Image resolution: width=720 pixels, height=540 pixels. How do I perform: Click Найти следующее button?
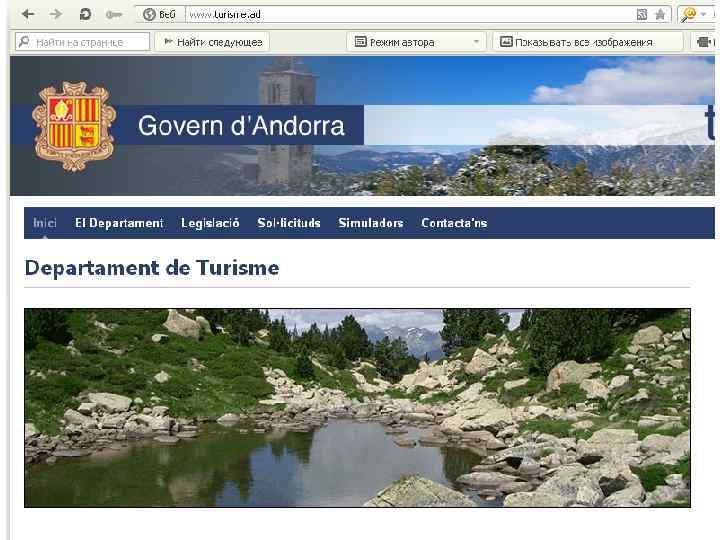(x=213, y=42)
